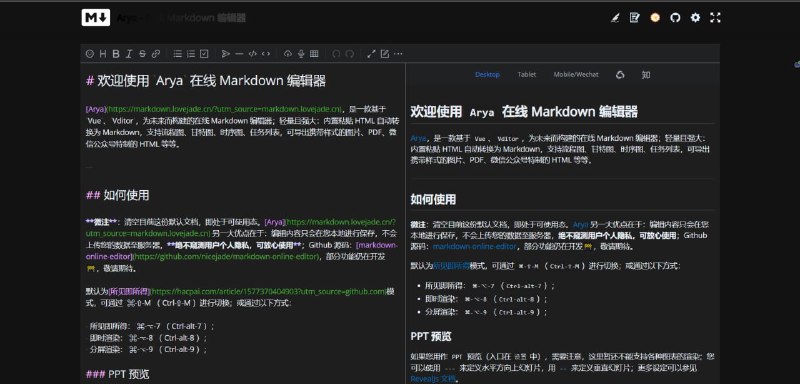Click the orange round icon in the header
This screenshot has width=800, height=384.
coord(655,18)
